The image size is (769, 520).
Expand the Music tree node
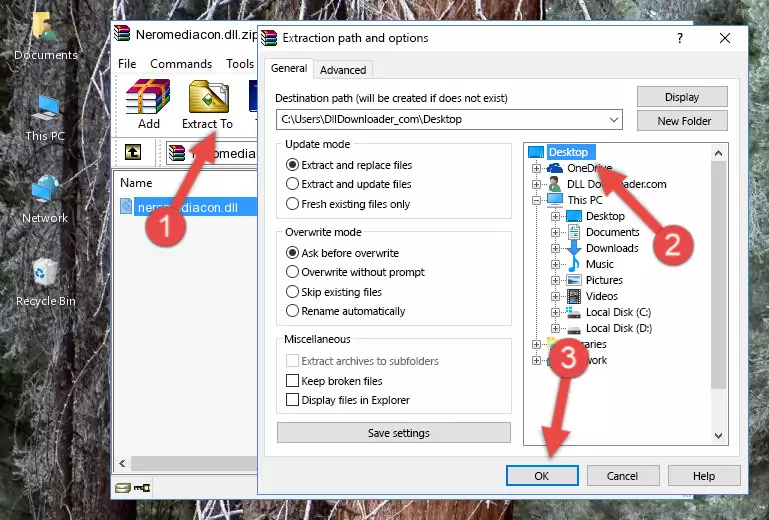click(x=555, y=264)
